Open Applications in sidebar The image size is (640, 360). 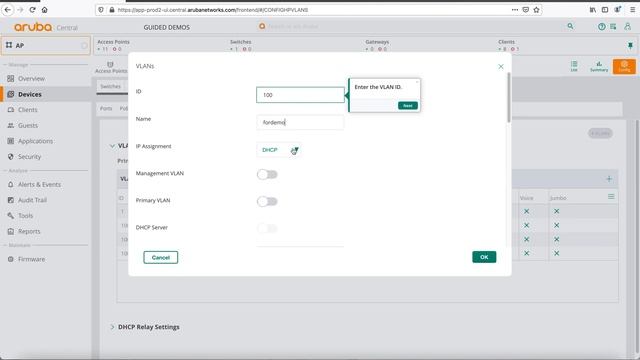point(35,141)
